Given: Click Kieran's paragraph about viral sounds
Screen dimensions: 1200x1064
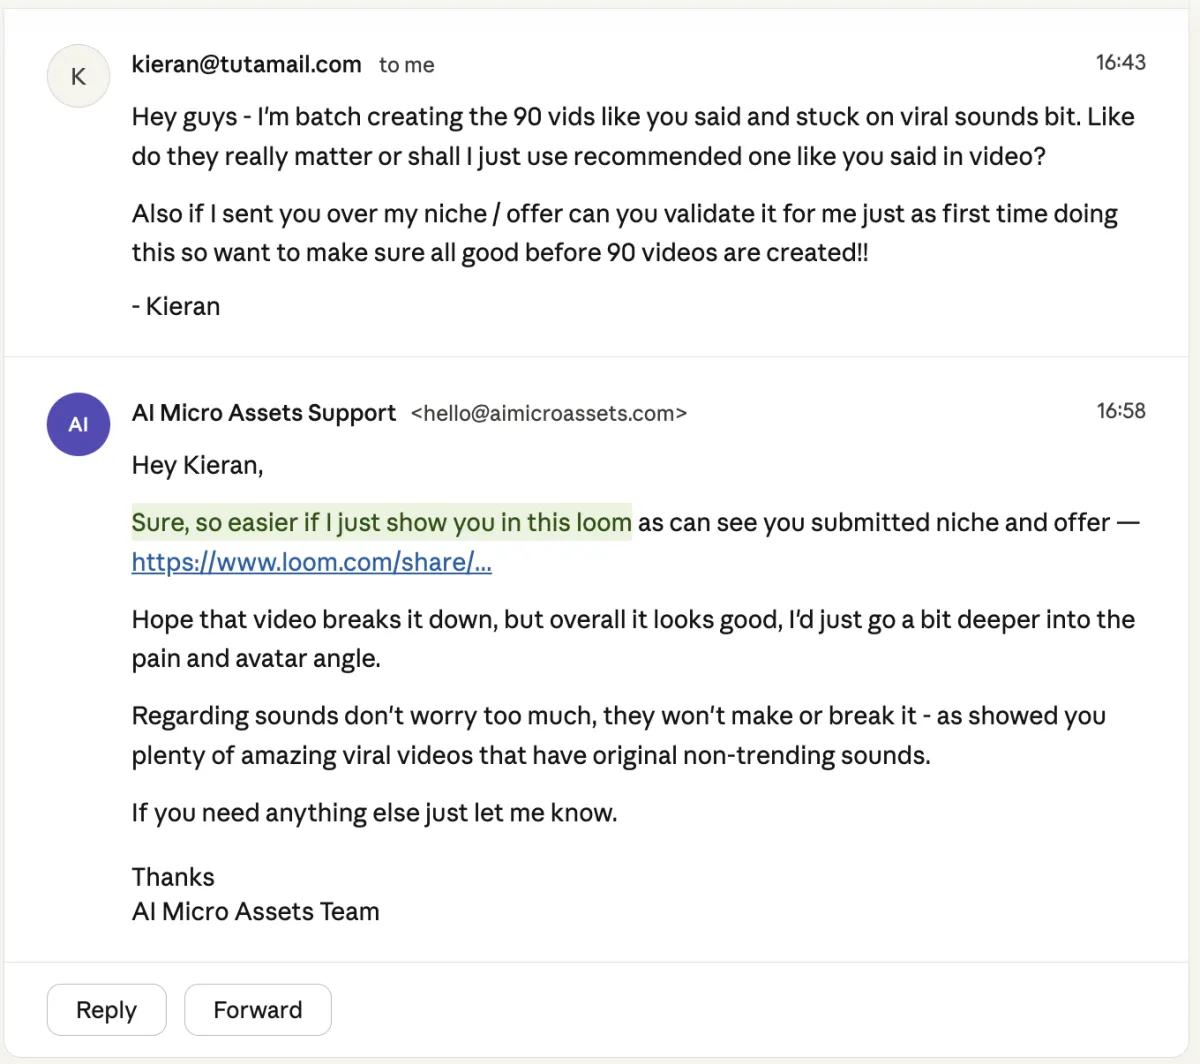Looking at the screenshot, I should coord(632,136).
